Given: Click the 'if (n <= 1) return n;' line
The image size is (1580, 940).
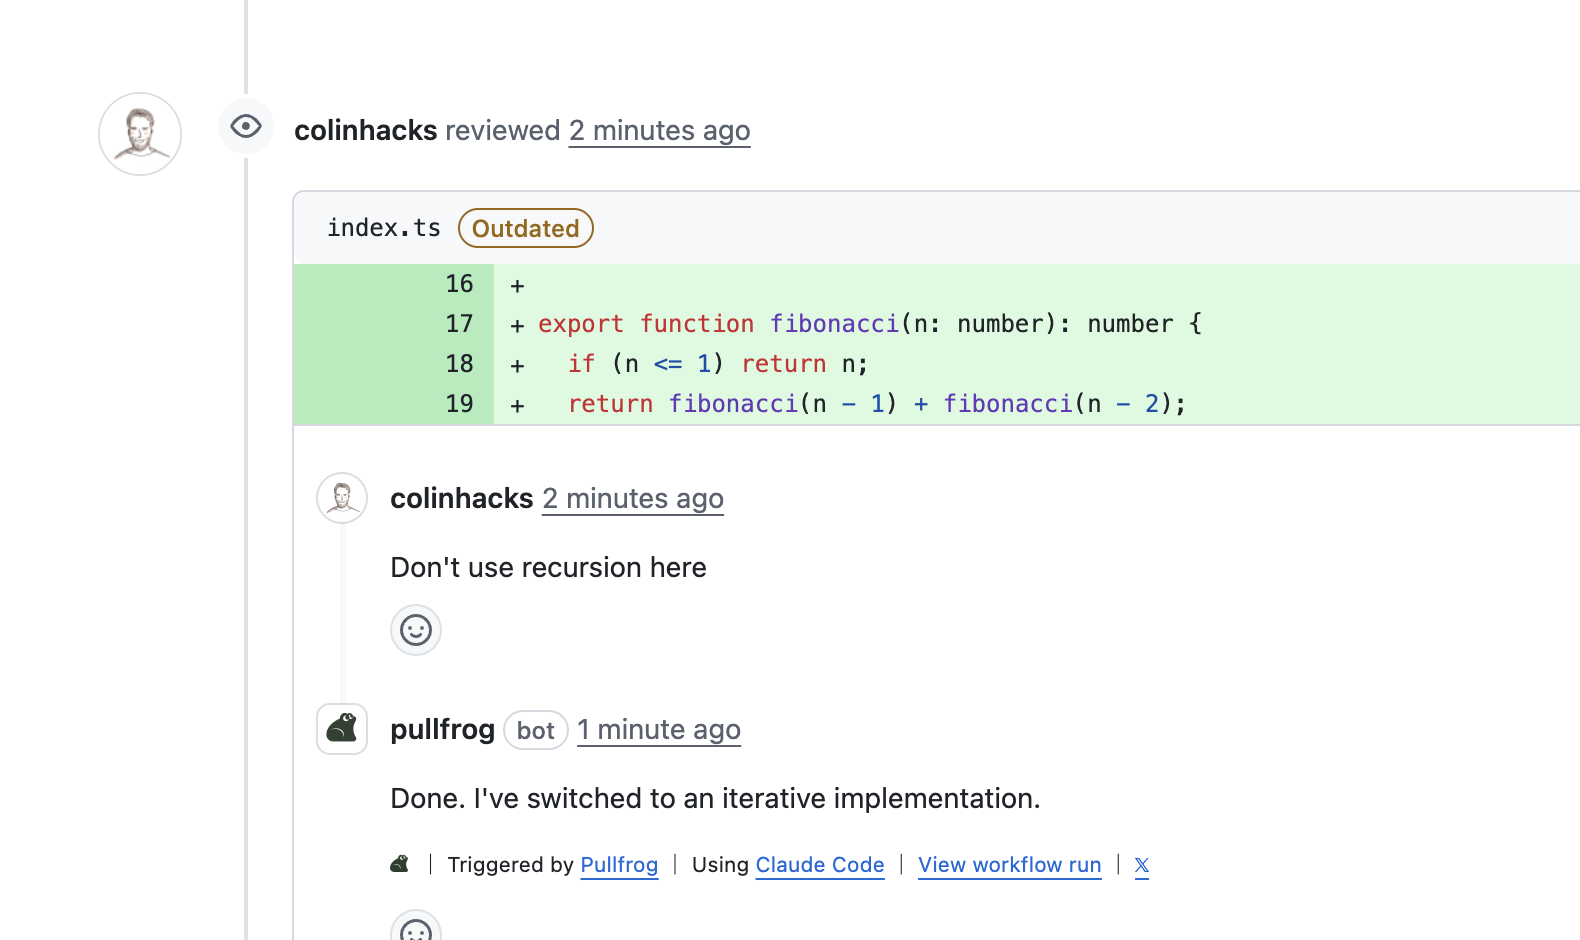Looking at the screenshot, I should (x=718, y=364).
